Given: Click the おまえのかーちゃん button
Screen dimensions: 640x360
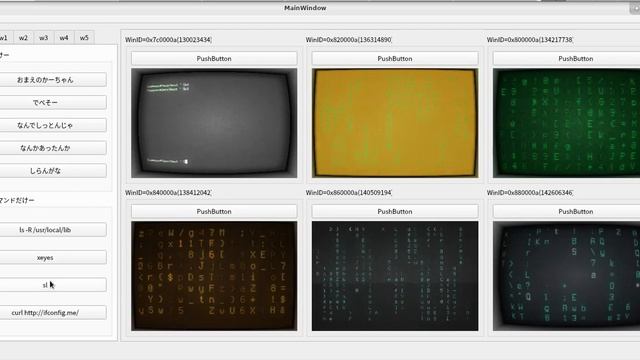Looking at the screenshot, I should (52, 80).
